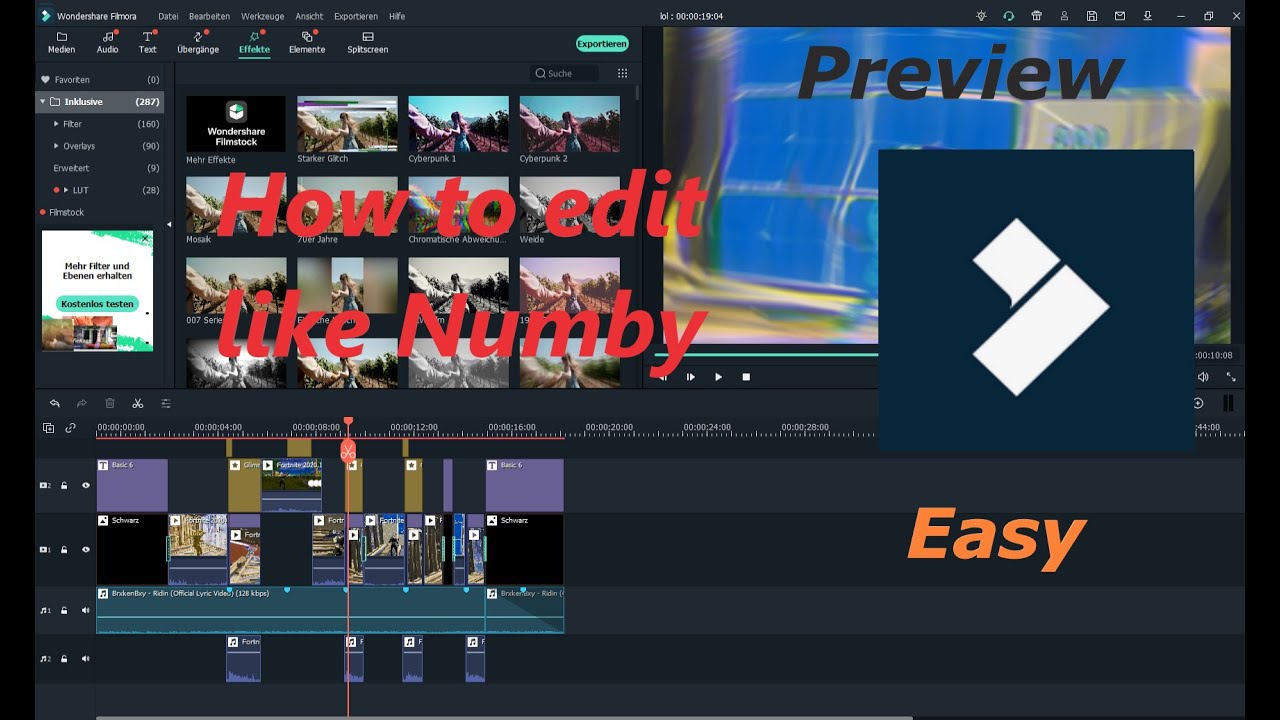
Task: Click the download icon
Action: pos(1147,16)
